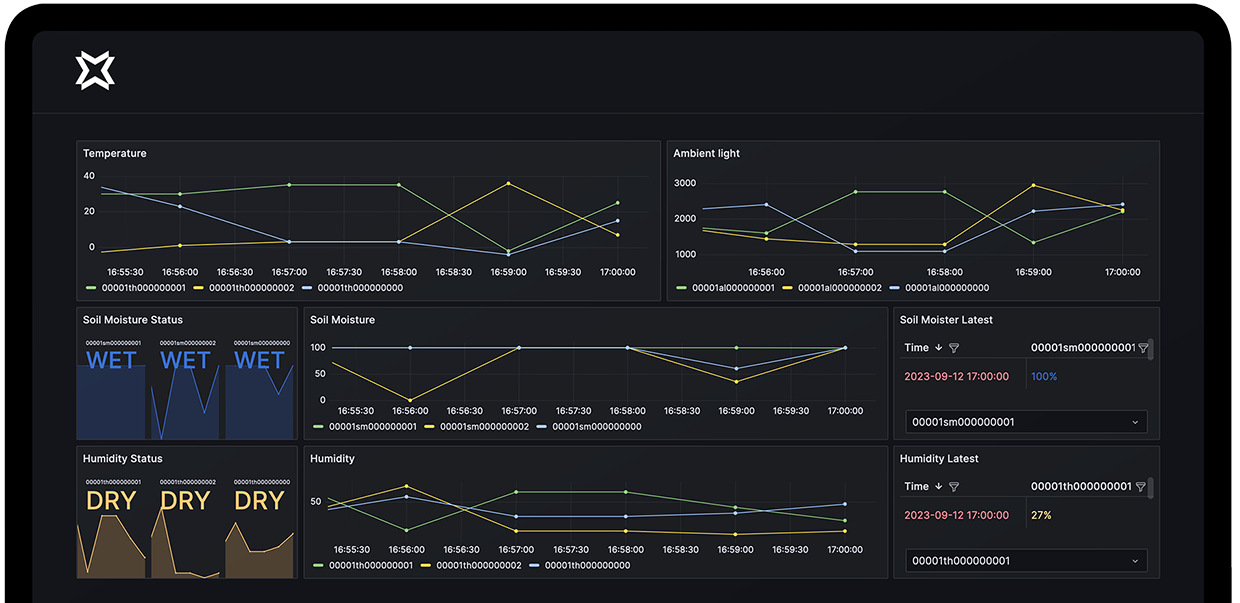This screenshot has height=603, width=1240.
Task: Filter the Time column in Humidity Latest
Action: tap(954, 487)
